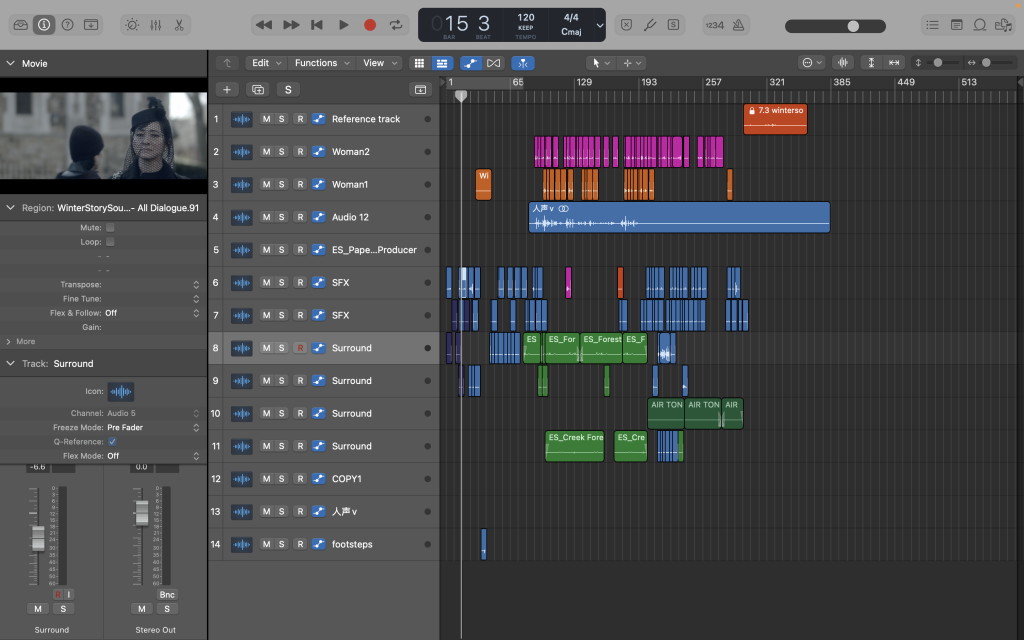1024x640 pixels.
Task: Open the Edit menu
Action: pyautogui.click(x=266, y=63)
